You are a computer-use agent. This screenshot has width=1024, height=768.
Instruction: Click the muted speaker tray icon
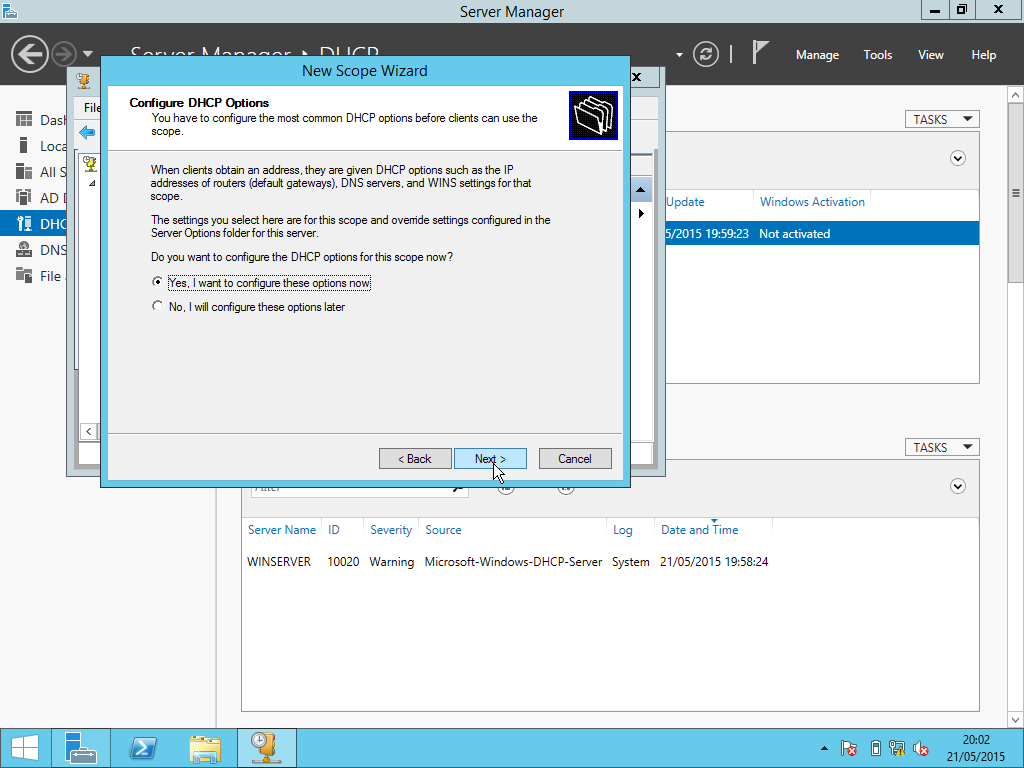pyautogui.click(x=921, y=748)
